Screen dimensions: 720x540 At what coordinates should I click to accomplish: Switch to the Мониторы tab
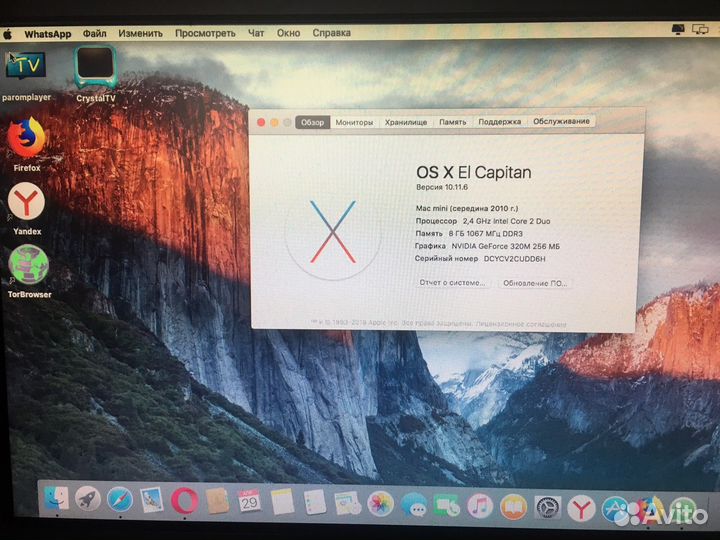[x=354, y=122]
